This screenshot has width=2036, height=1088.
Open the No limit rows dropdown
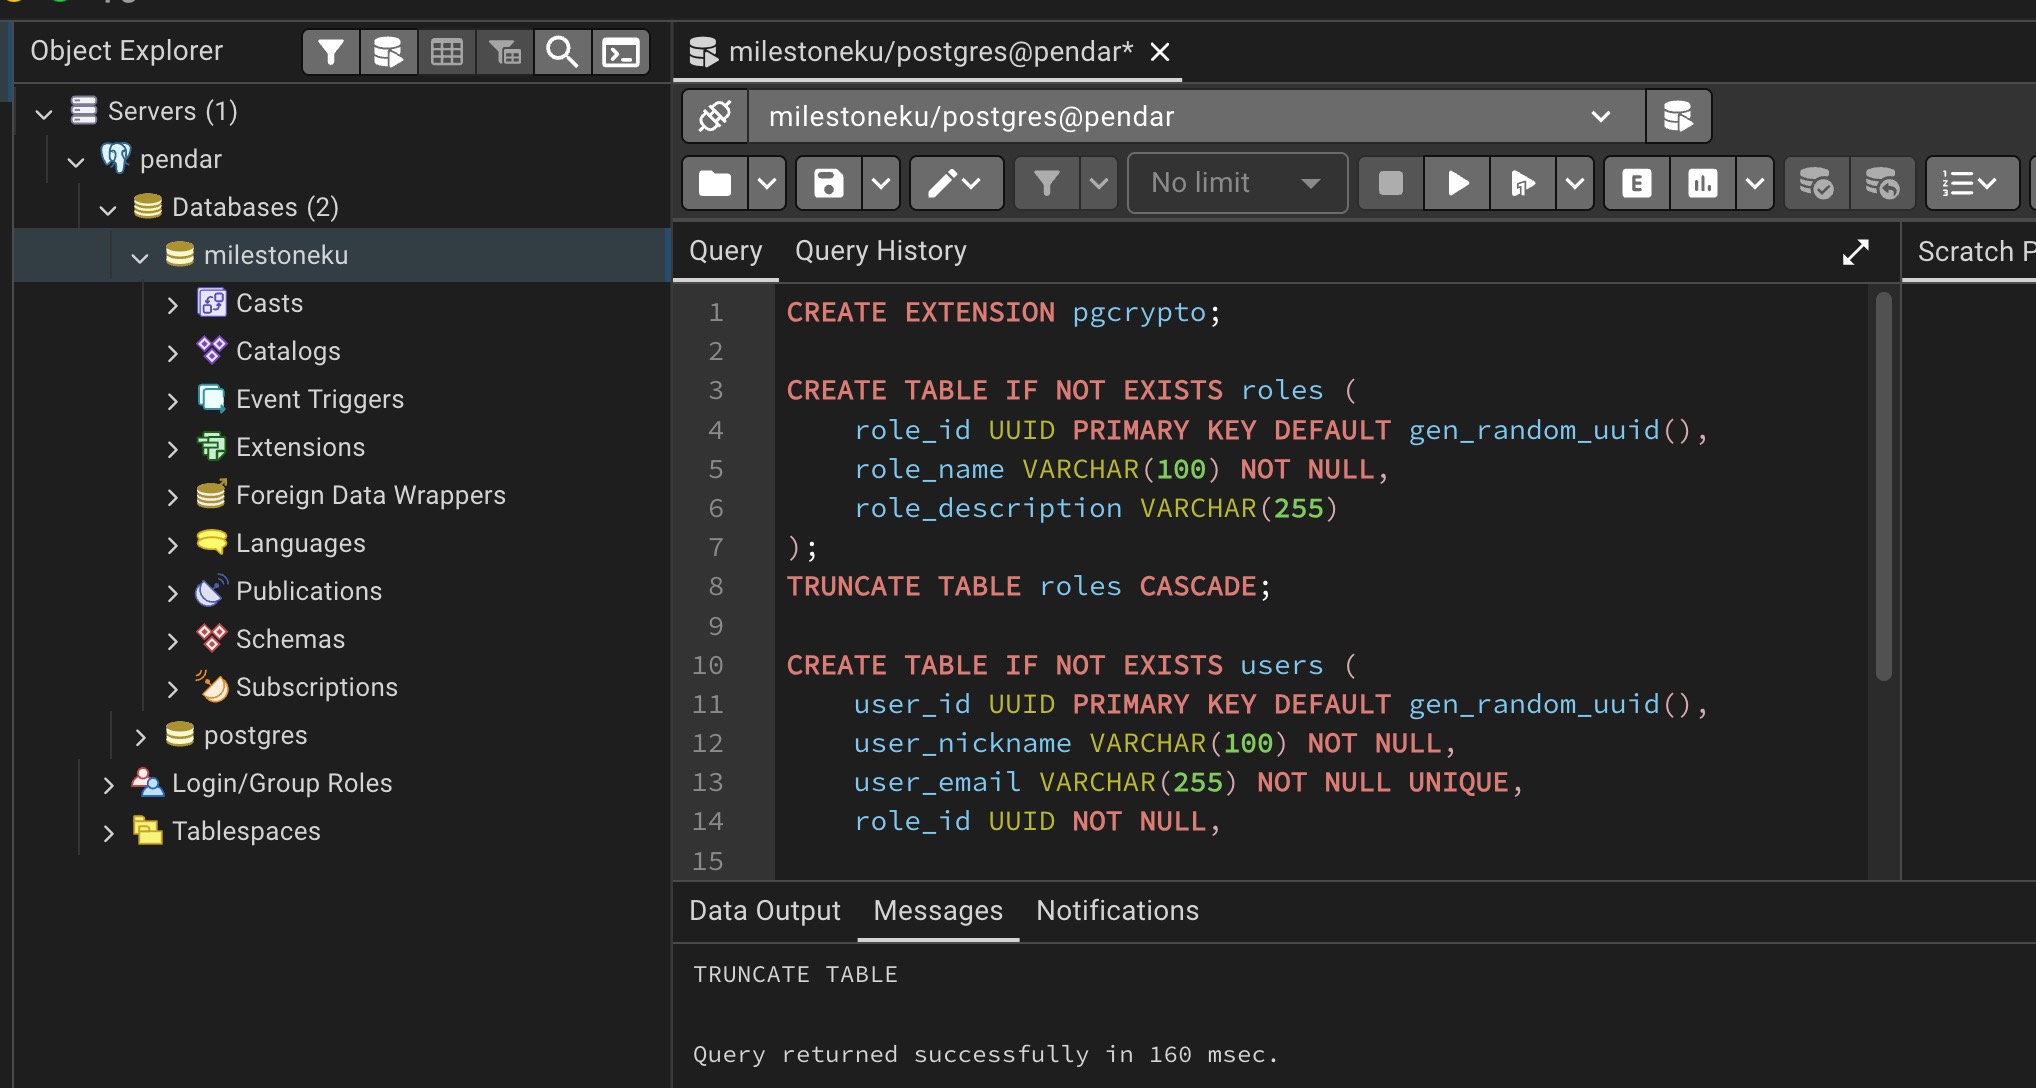coord(1237,183)
